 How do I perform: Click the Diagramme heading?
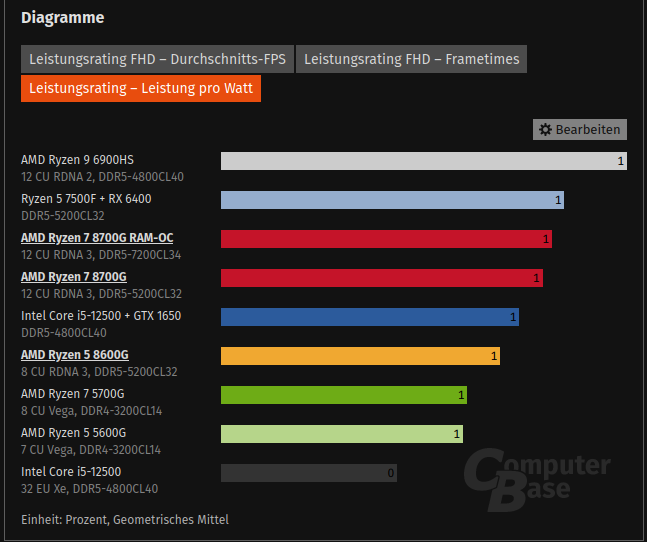point(63,18)
